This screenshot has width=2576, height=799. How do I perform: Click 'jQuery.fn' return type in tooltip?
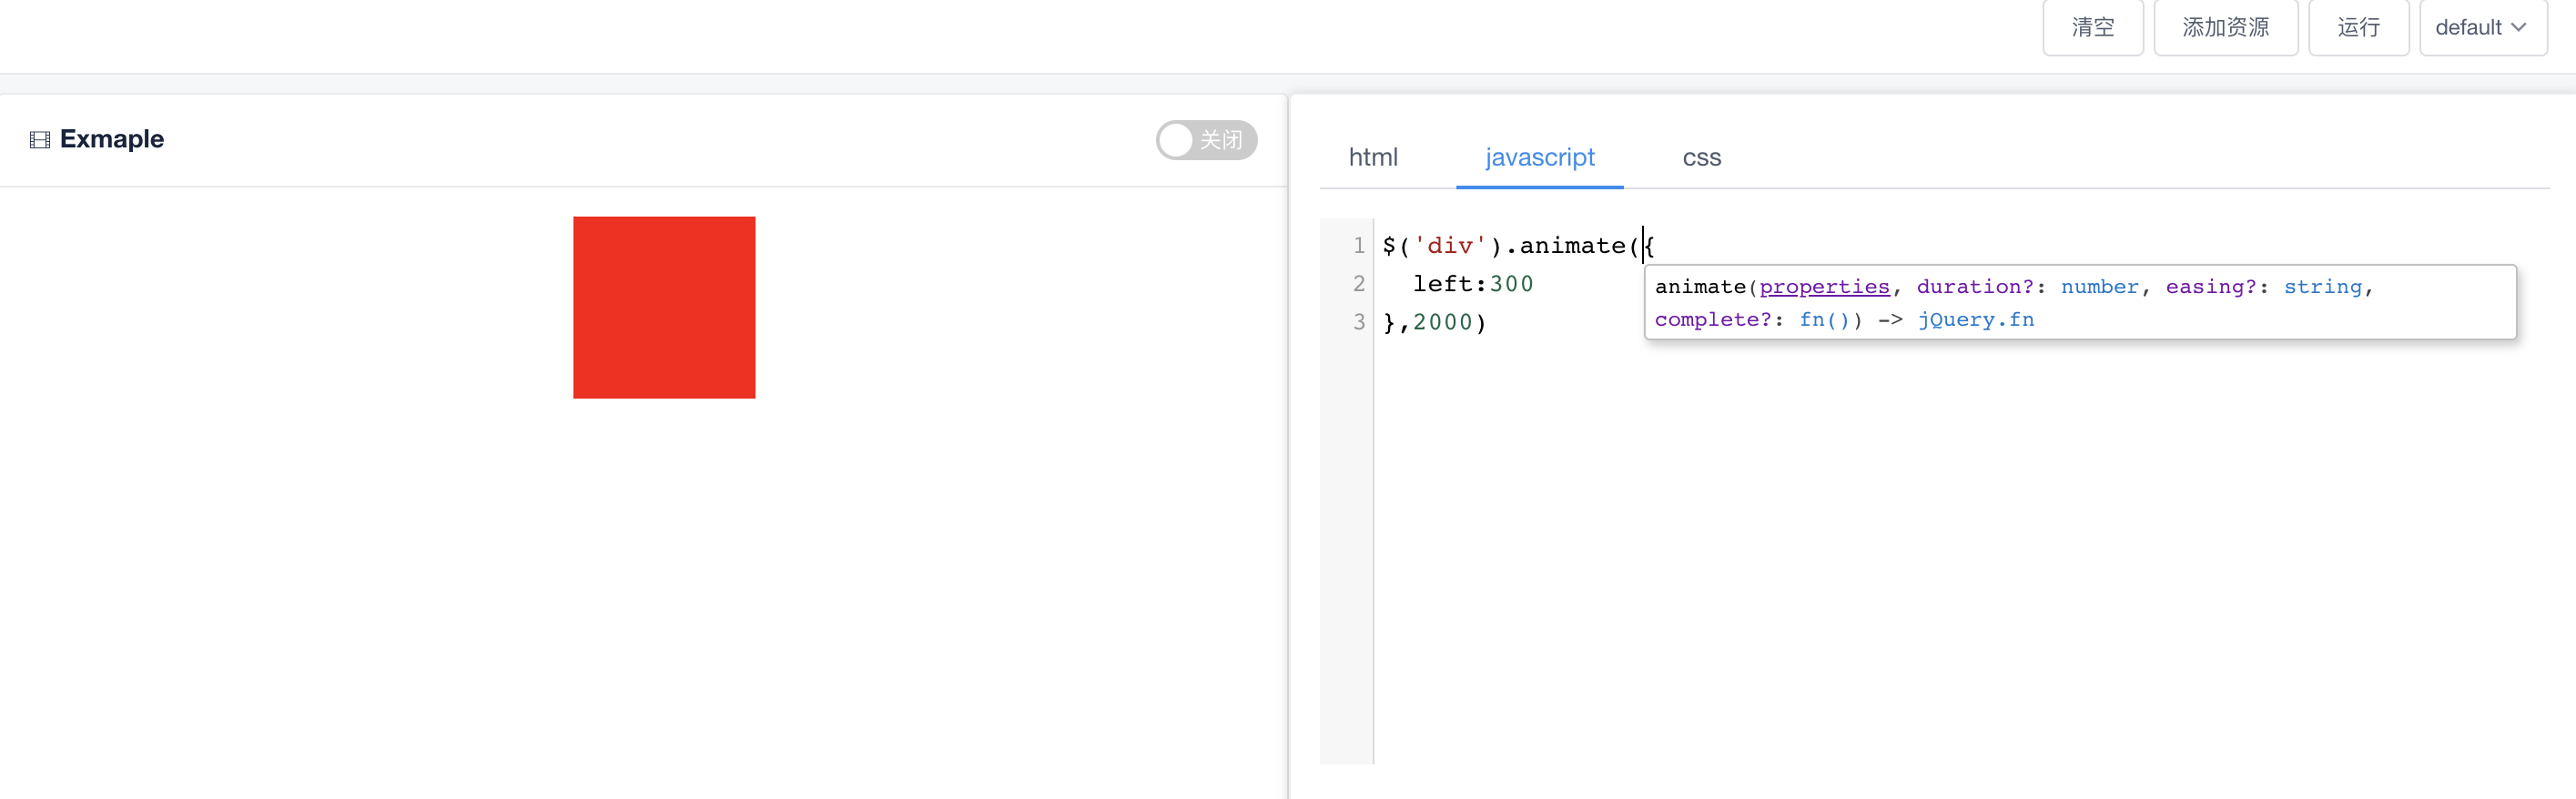tap(1975, 320)
